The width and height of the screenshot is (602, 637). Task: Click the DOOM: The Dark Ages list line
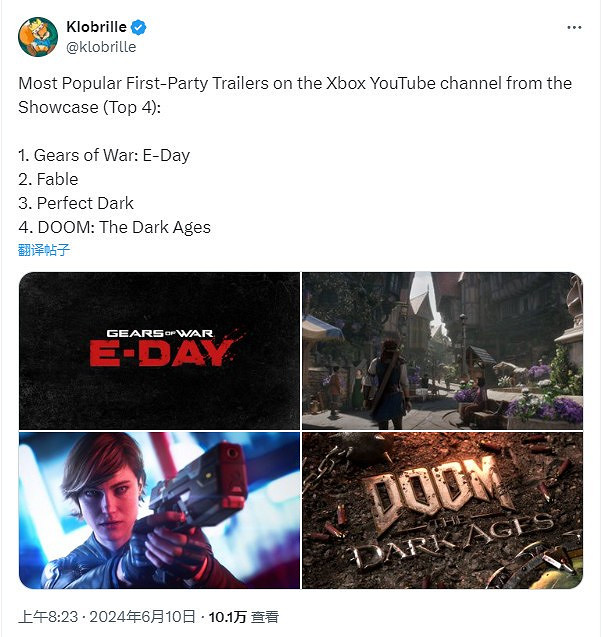tap(115, 227)
